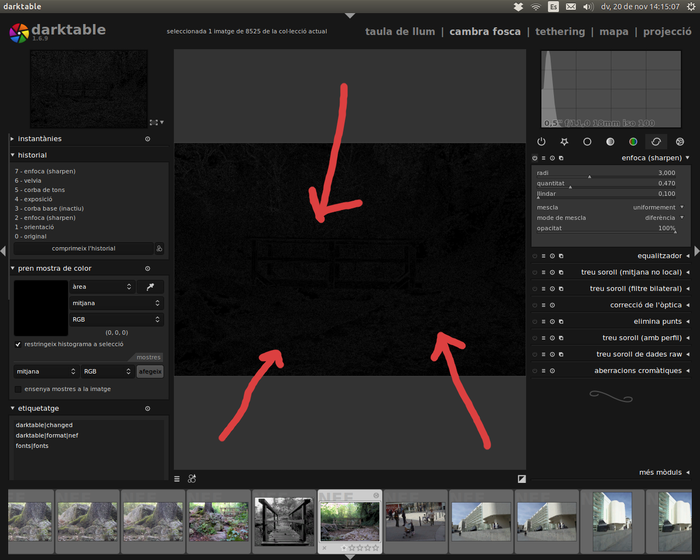
Task: Switch to tethering view
Action: coord(560,32)
